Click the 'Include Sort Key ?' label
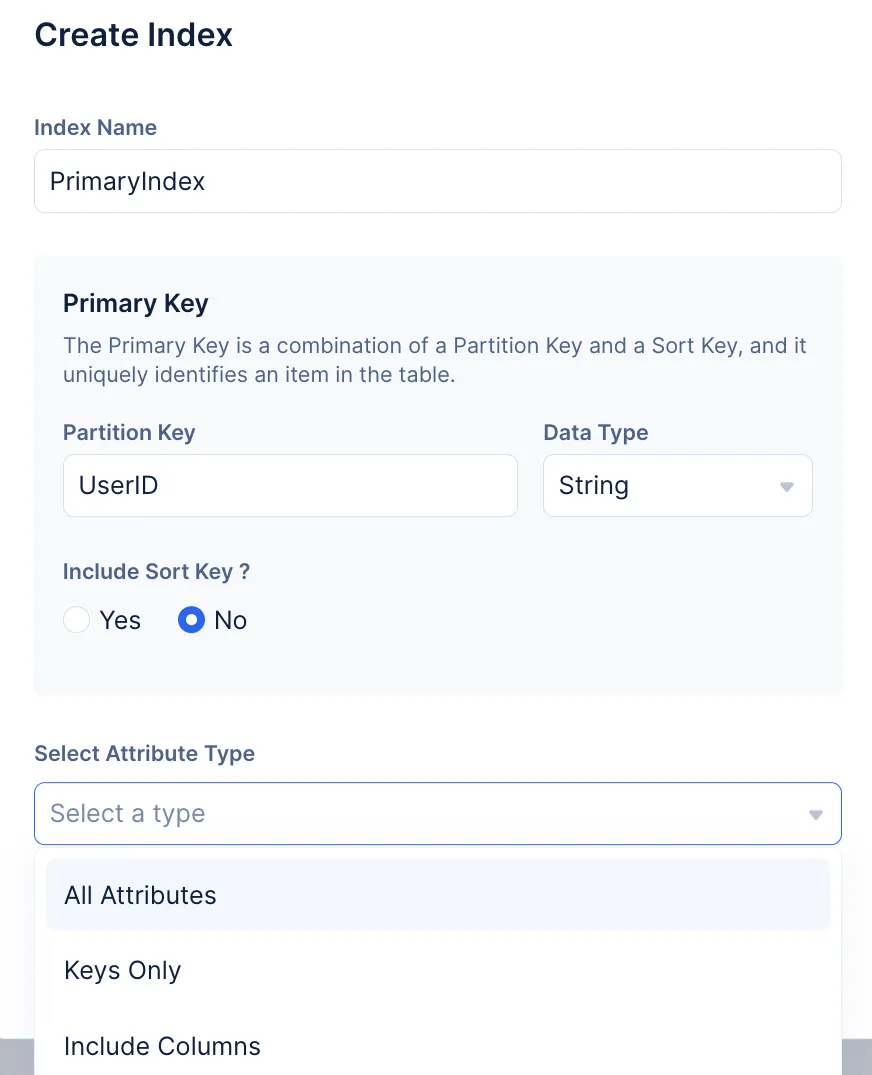872x1075 pixels. point(156,571)
